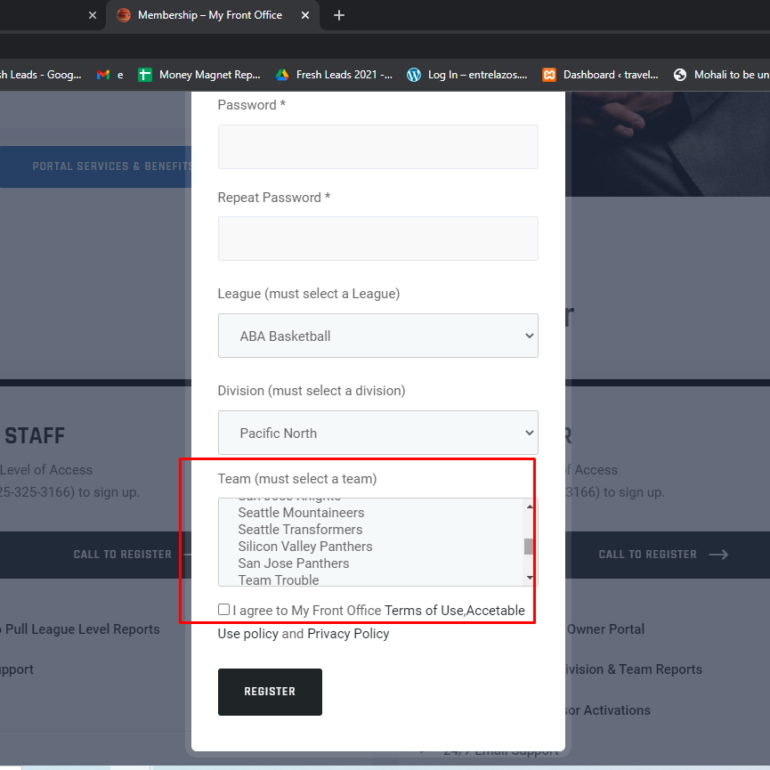
Task: Click the Call to Register arrow icon
Action: [x=718, y=554]
